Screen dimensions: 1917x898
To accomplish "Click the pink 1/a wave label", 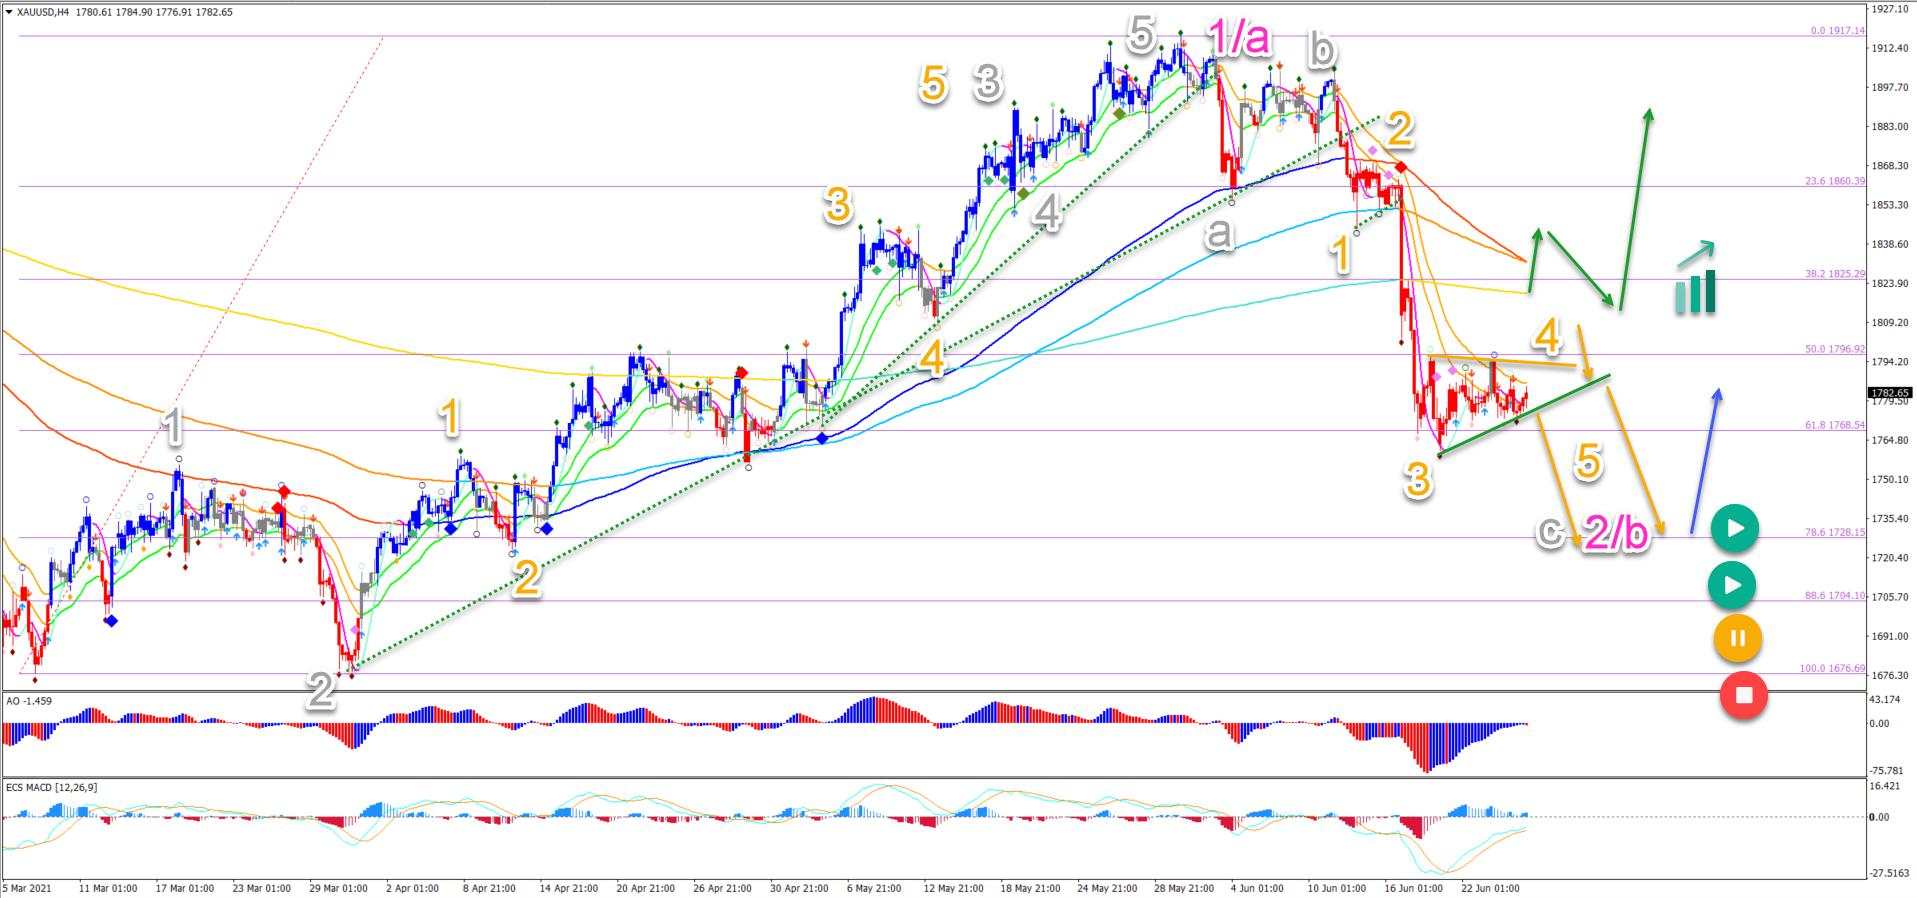I will (x=1239, y=38).
